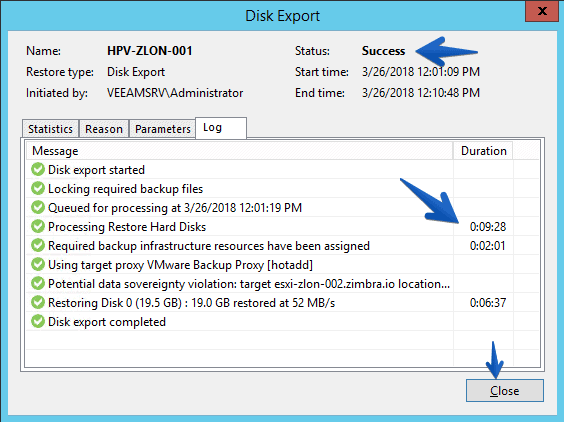Click the green icon next to Using target proxy
Screen dimensions: 564x422
click(38, 264)
